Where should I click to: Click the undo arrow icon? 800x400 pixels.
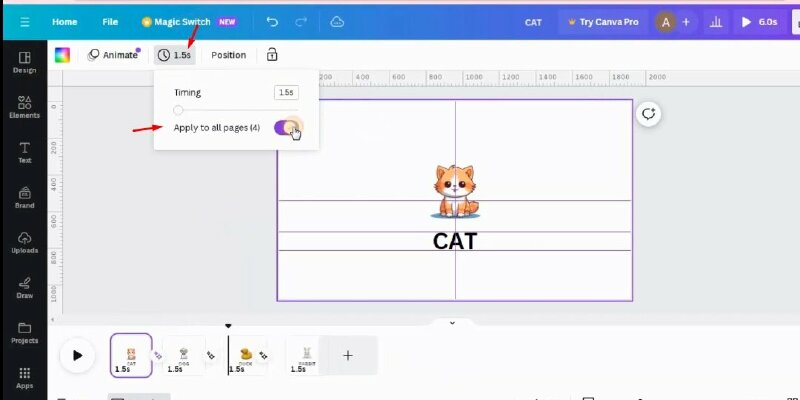(x=272, y=21)
